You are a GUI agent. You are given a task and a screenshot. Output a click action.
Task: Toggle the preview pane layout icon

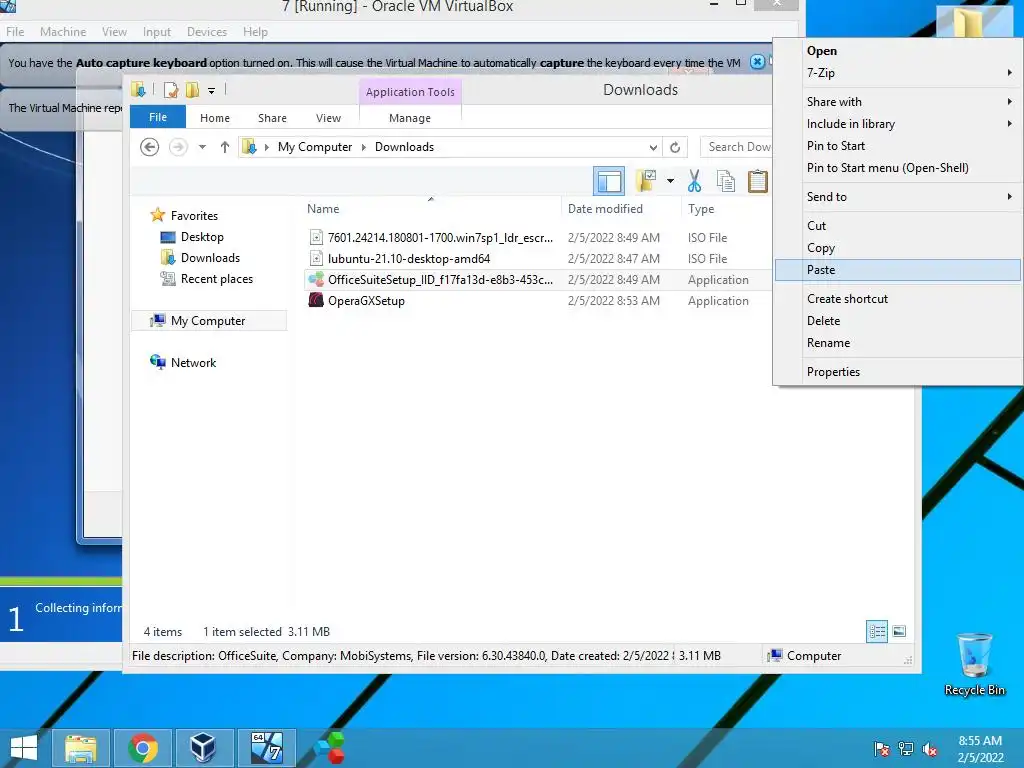point(609,181)
